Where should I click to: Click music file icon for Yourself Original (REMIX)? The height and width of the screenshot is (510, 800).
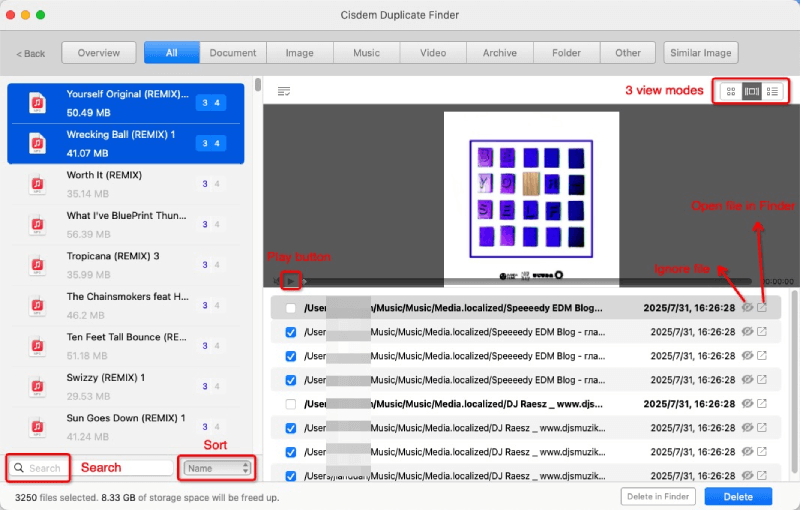37,103
